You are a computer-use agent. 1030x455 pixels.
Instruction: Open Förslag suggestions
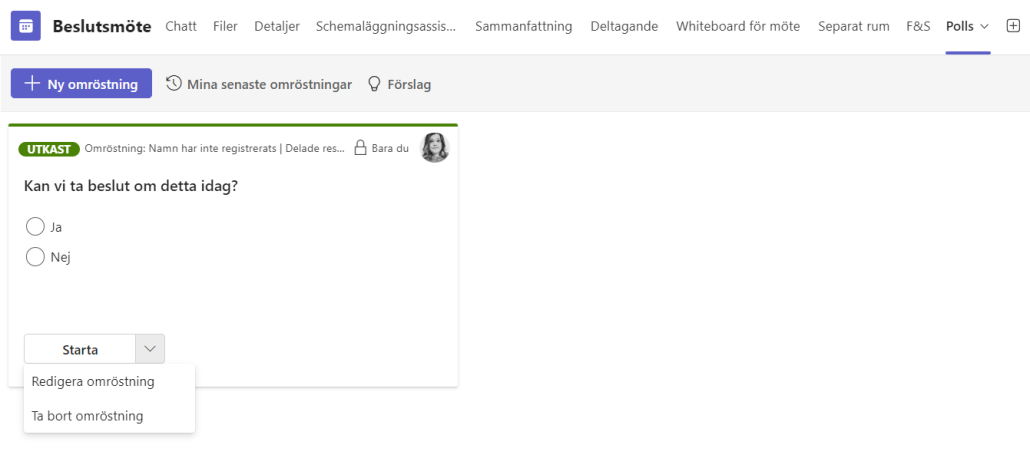[x=399, y=84]
